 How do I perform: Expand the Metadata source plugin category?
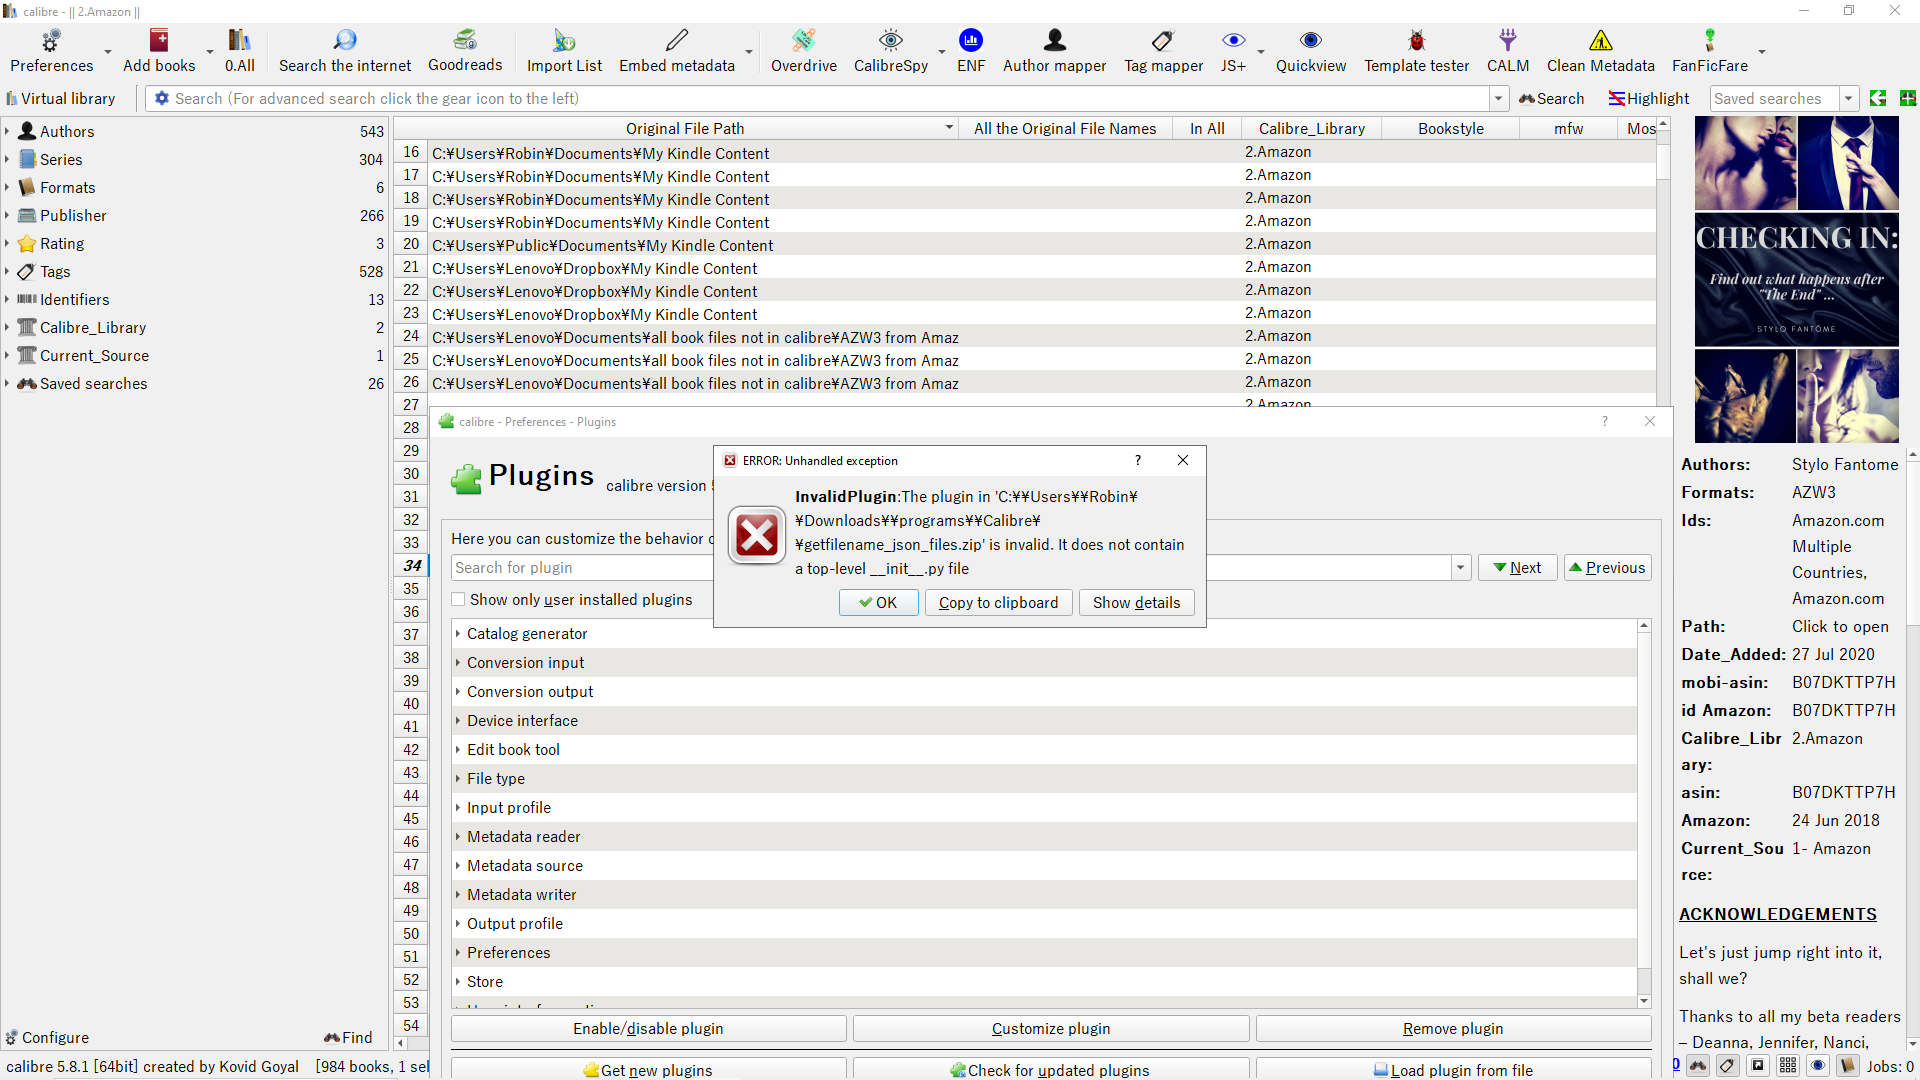click(x=458, y=866)
